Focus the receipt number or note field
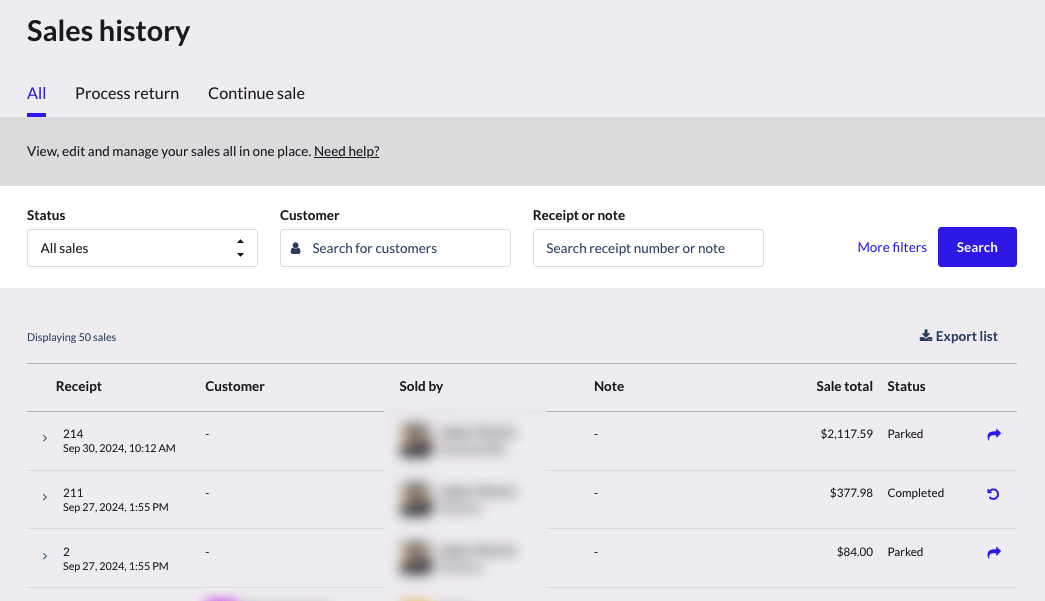This screenshot has height=601, width=1045. point(648,248)
